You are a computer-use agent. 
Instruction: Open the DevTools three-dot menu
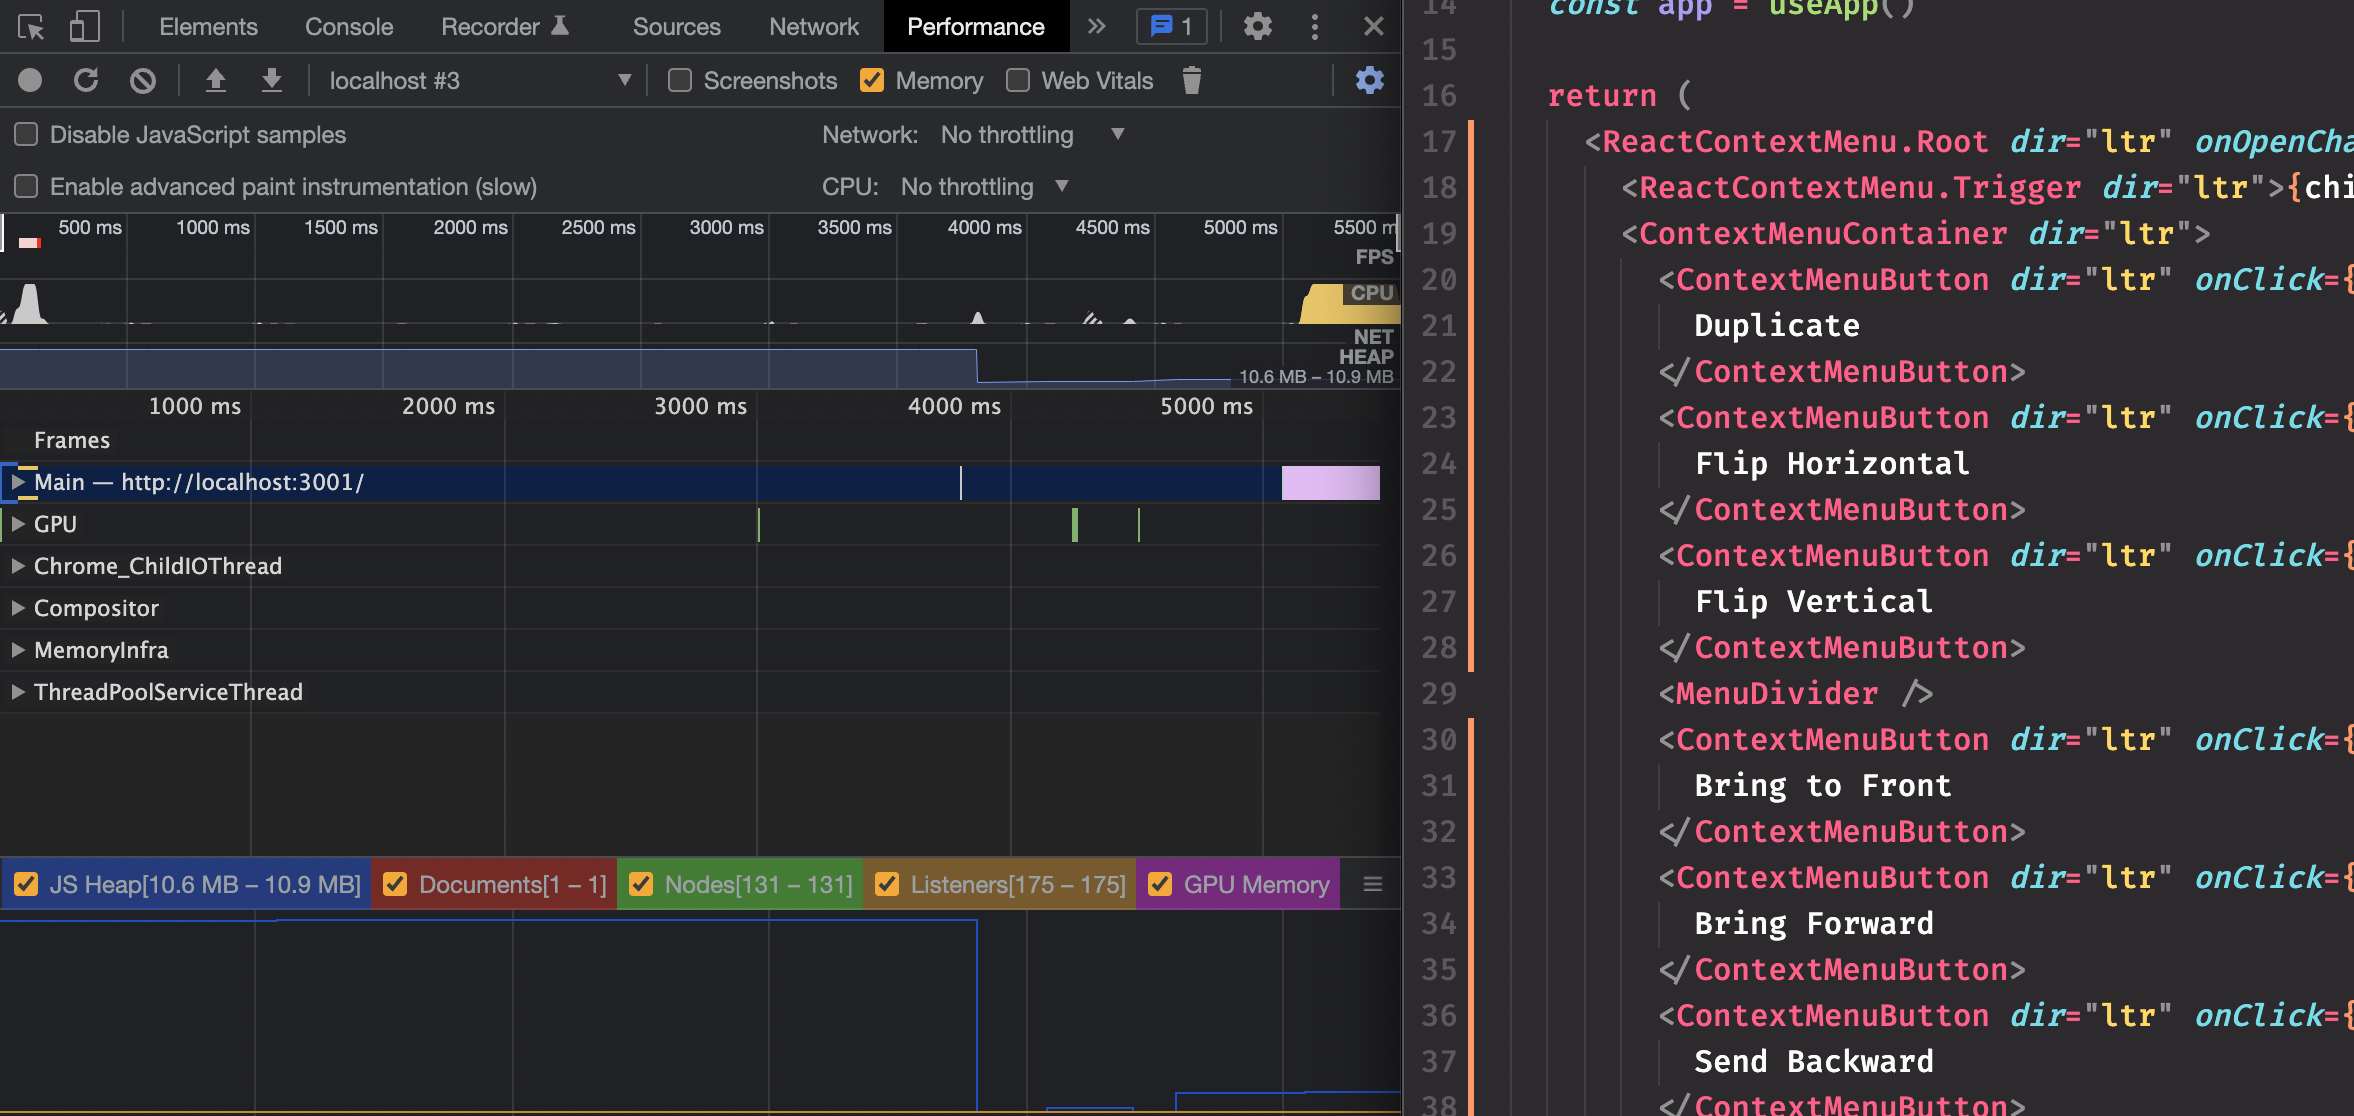(1314, 26)
